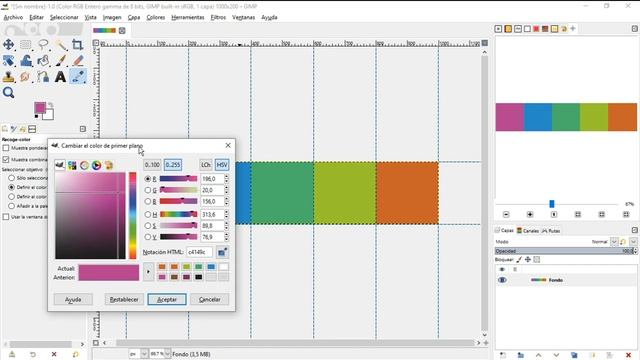Open the GIMP color selector tab
The height and width of the screenshot is (360, 640).
(60, 165)
